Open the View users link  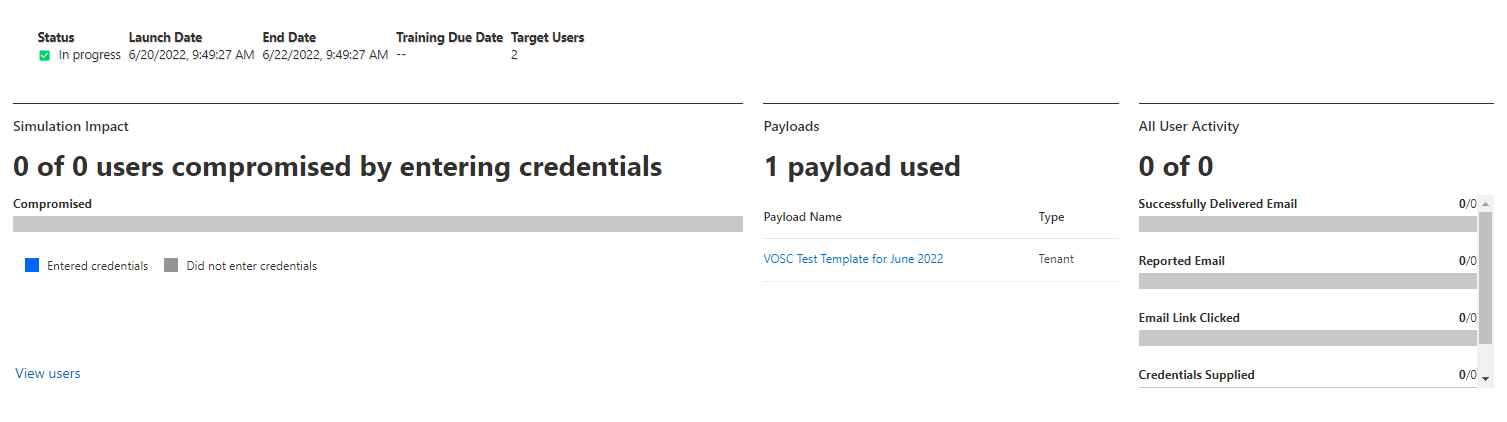(48, 373)
